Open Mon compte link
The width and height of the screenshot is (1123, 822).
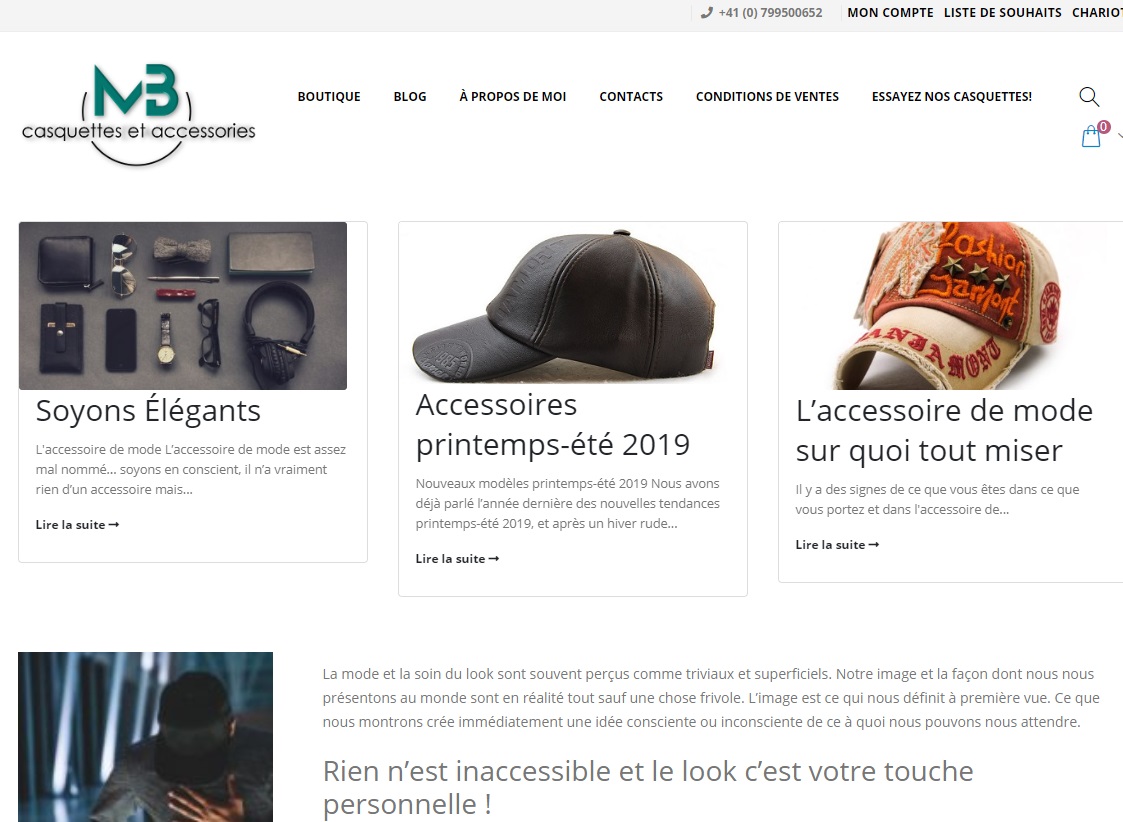[x=890, y=13]
